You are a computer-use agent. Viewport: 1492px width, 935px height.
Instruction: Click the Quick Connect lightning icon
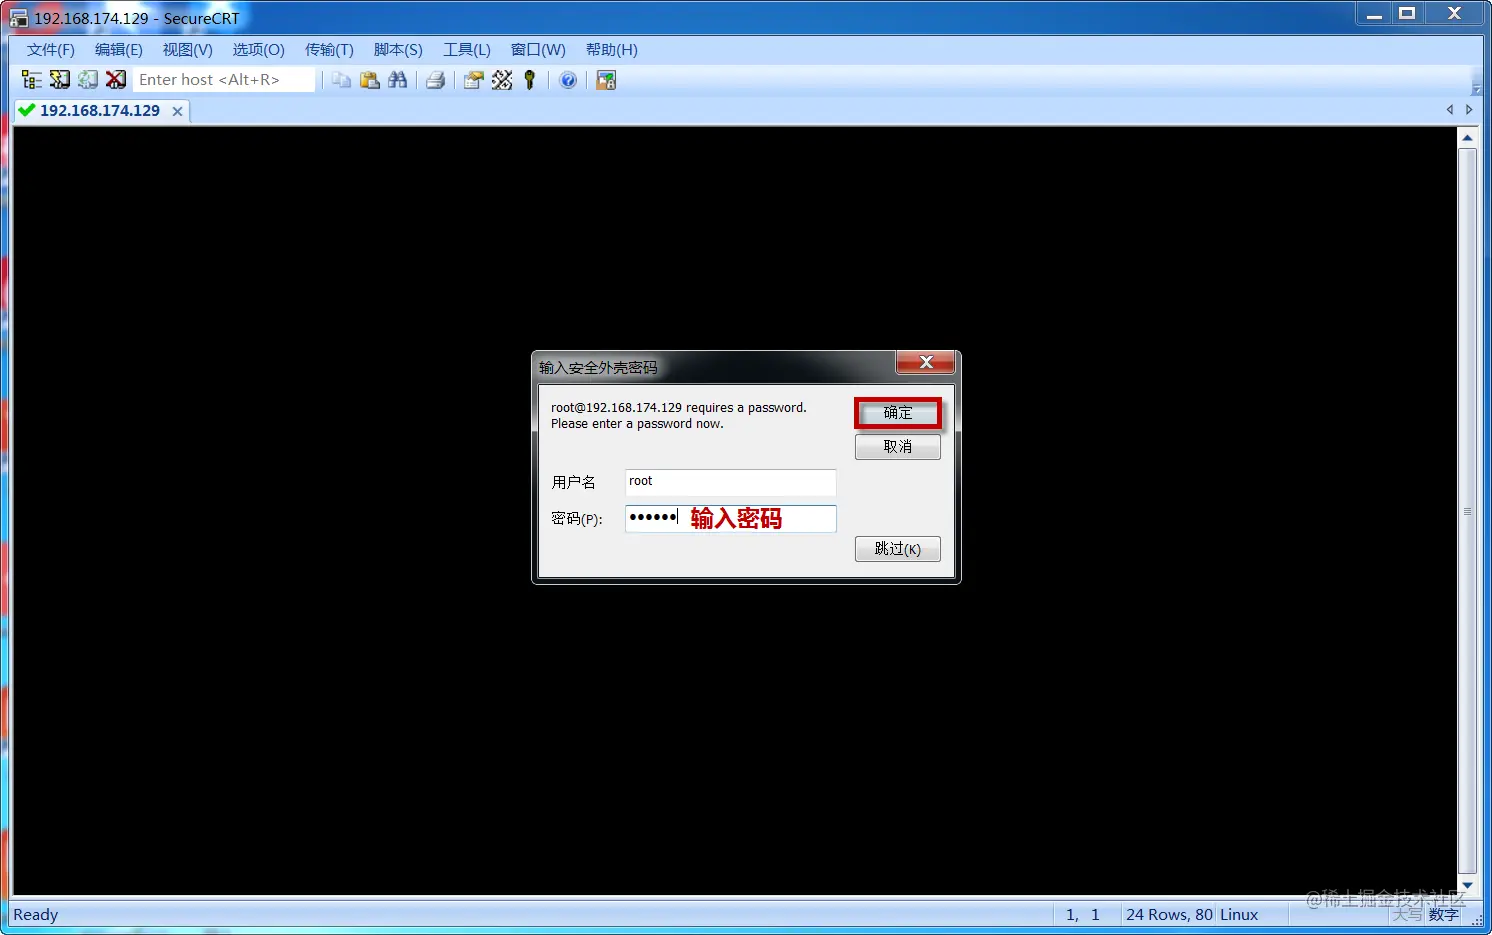(x=60, y=80)
